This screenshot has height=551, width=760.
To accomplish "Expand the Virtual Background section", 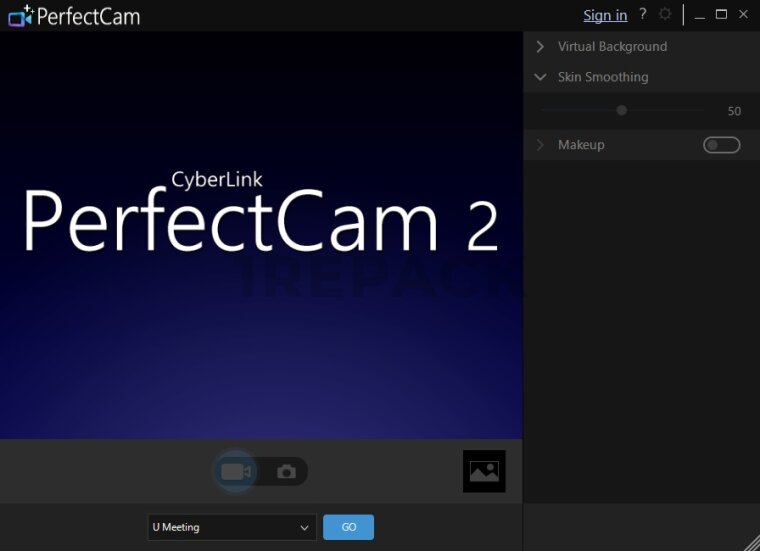I will (540, 46).
